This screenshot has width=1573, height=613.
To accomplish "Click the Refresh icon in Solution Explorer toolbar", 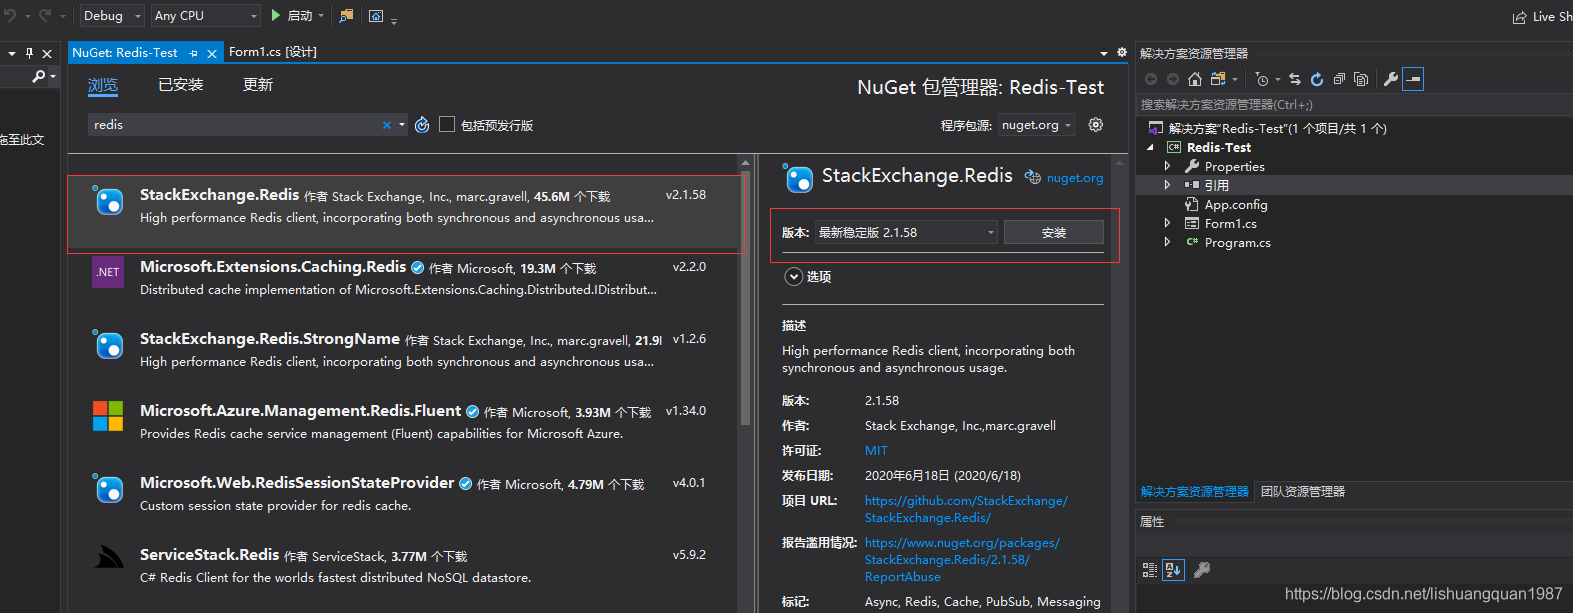I will 1317,79.
